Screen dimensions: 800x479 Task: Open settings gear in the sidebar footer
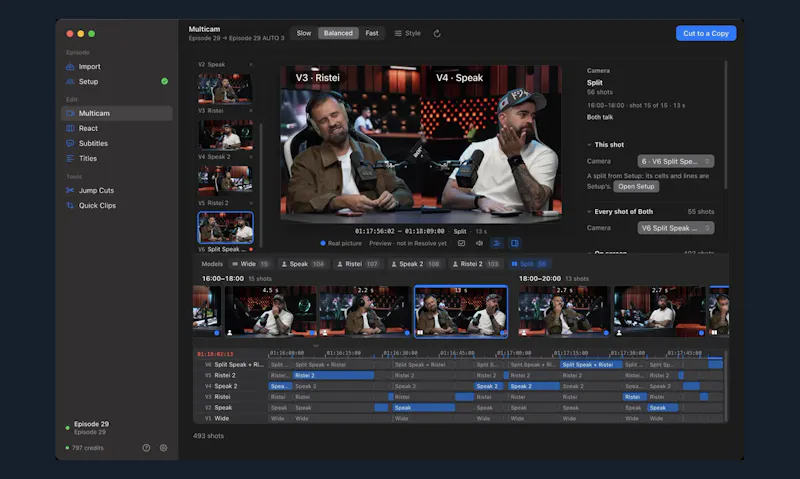pyautogui.click(x=163, y=448)
